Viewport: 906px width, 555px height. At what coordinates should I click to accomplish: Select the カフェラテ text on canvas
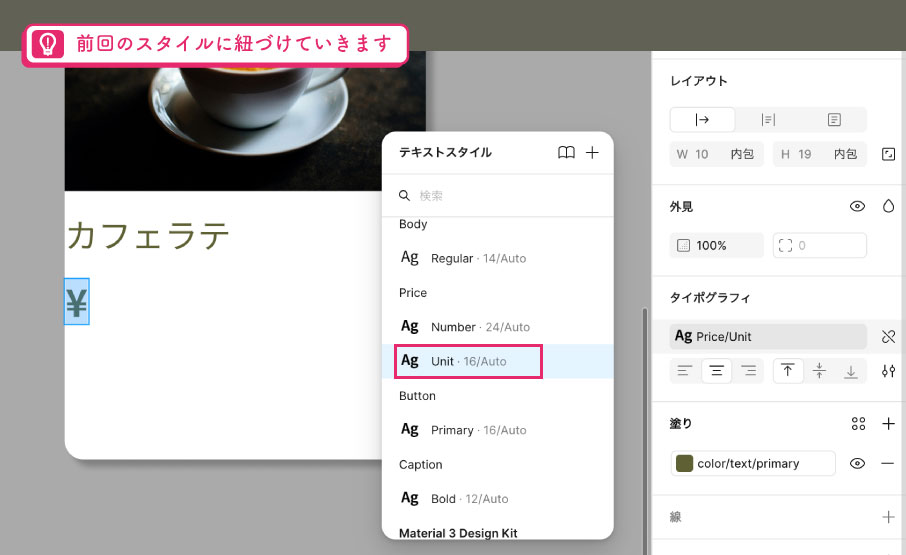148,235
